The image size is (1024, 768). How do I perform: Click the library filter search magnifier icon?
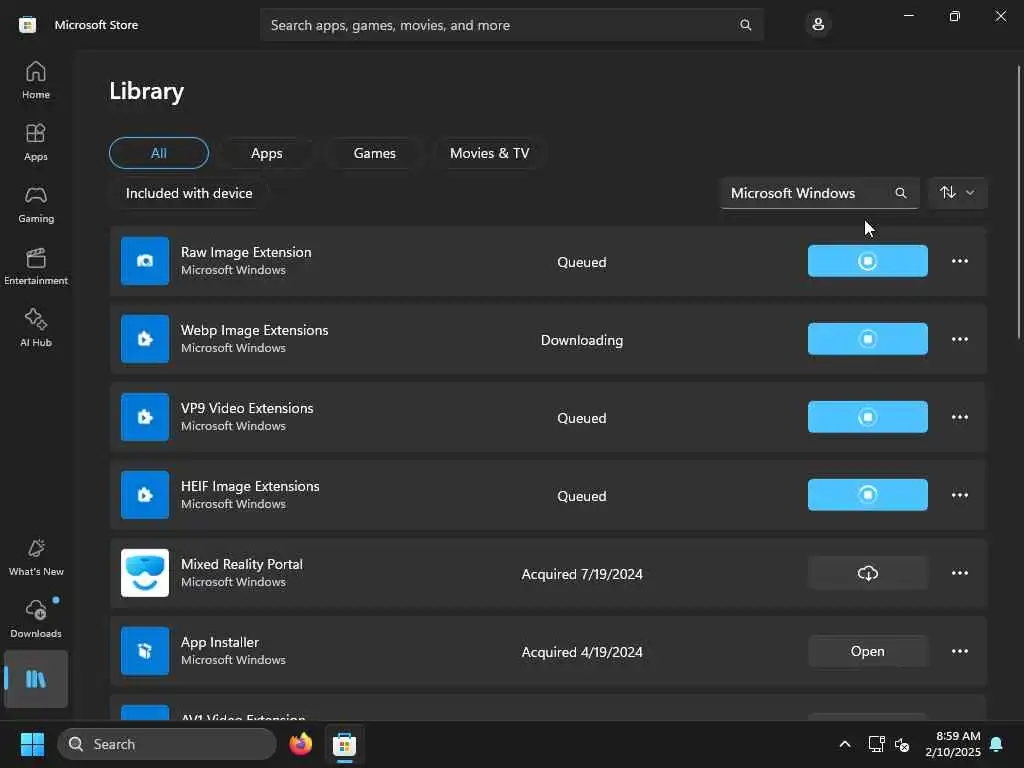901,193
